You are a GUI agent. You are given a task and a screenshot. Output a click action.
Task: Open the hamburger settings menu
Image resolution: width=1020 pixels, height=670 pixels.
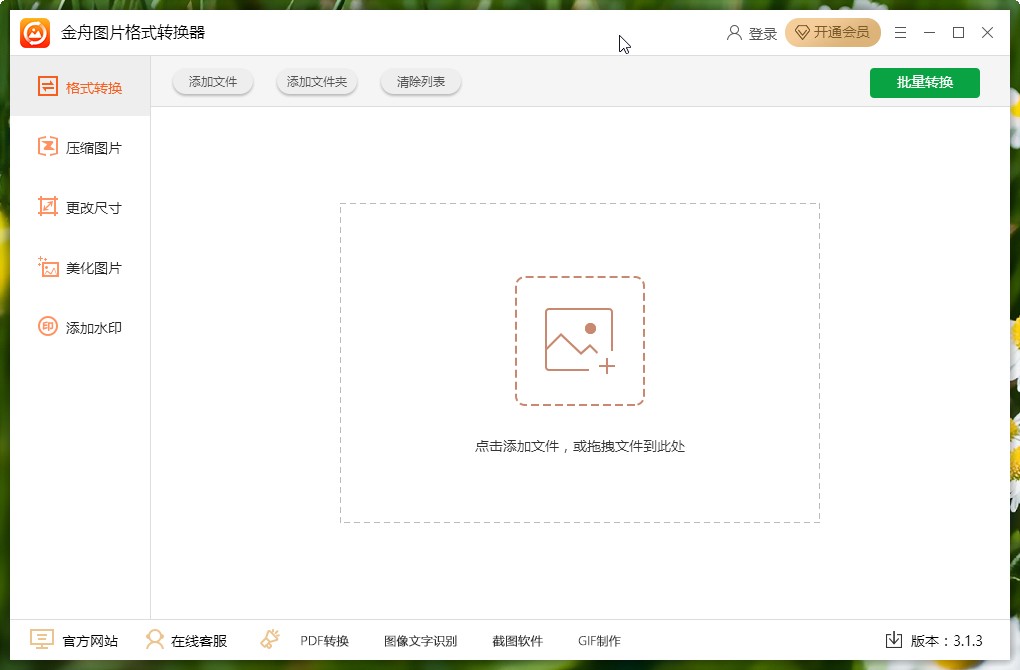click(899, 32)
